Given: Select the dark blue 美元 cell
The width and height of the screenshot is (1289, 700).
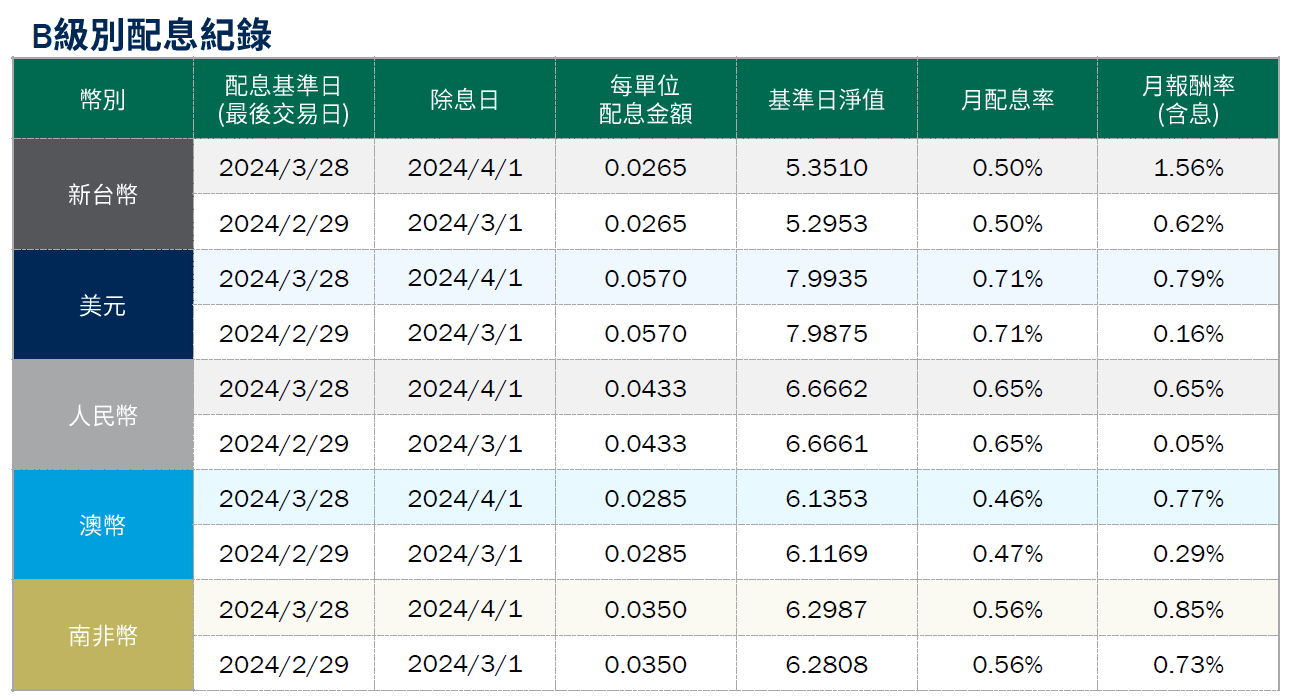Looking at the screenshot, I should coord(103,306).
